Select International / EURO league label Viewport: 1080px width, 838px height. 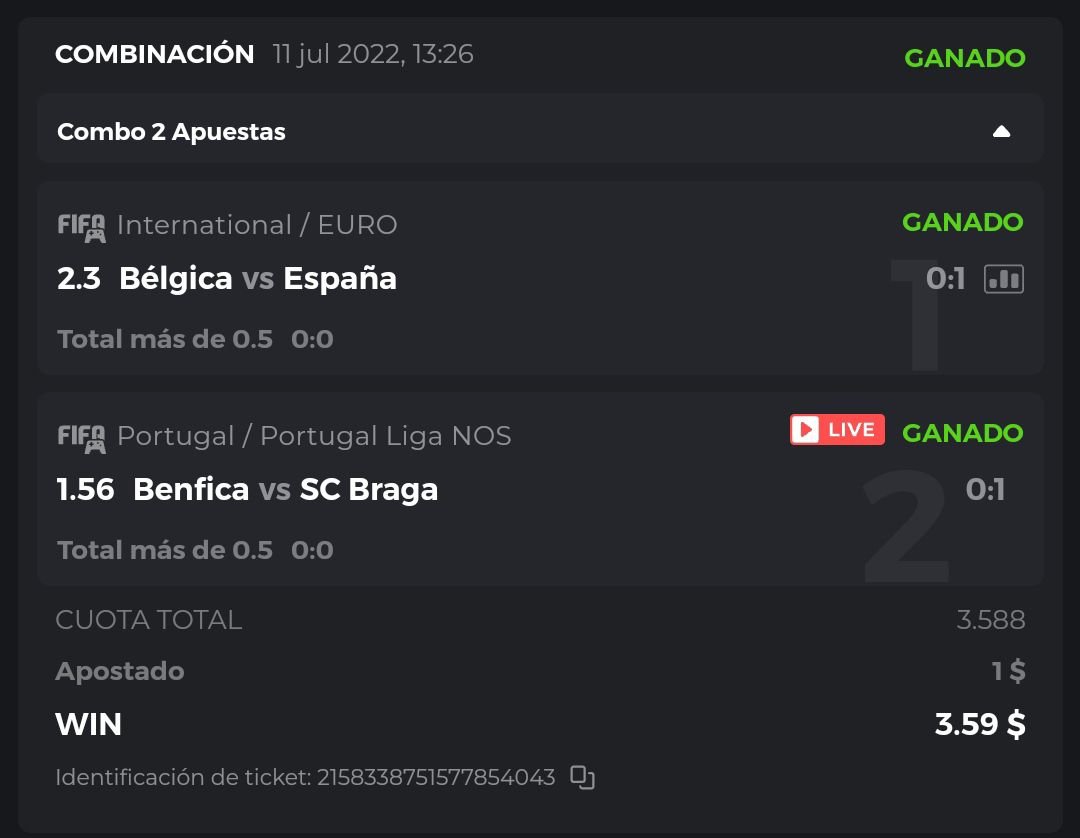click(257, 225)
